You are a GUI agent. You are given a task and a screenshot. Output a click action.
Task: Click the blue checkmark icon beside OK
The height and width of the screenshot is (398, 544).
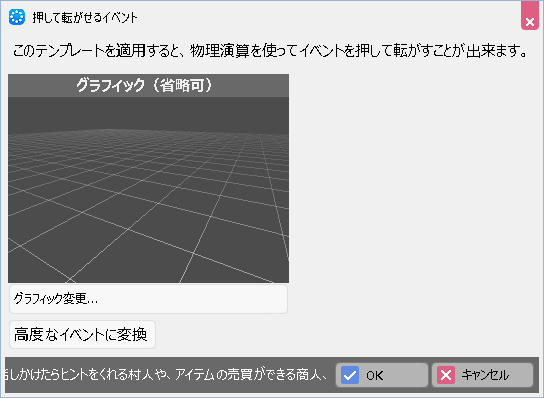(350, 375)
